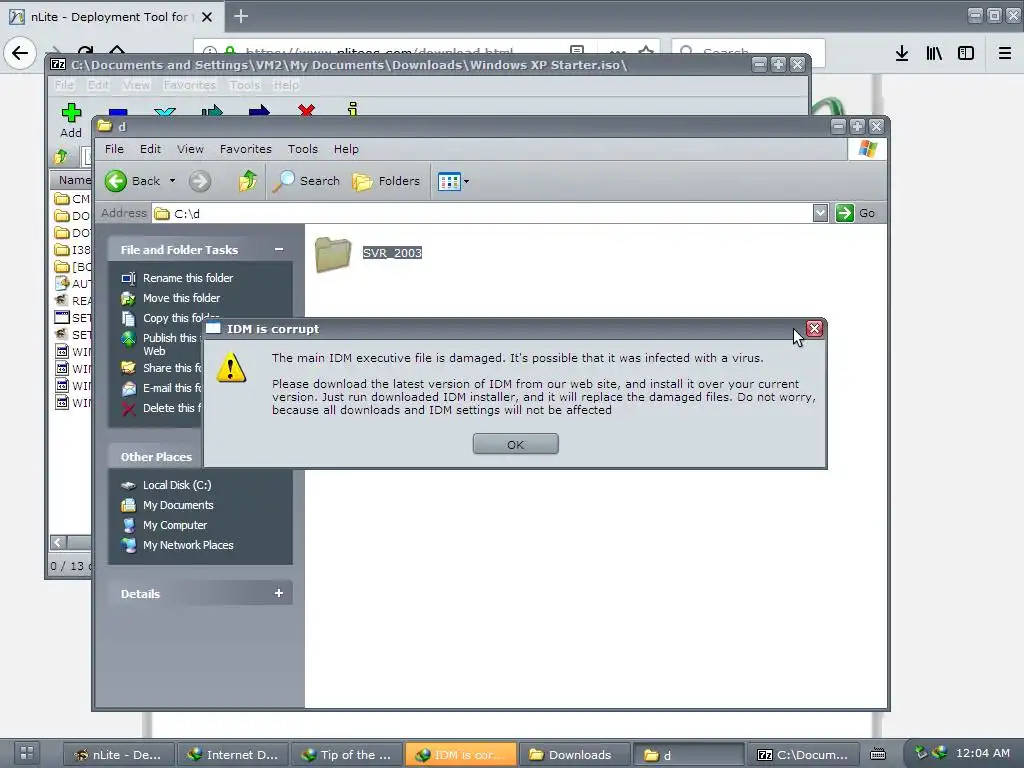1024x768 pixels.
Task: Open My Computer in Other Places
Action: (175, 525)
